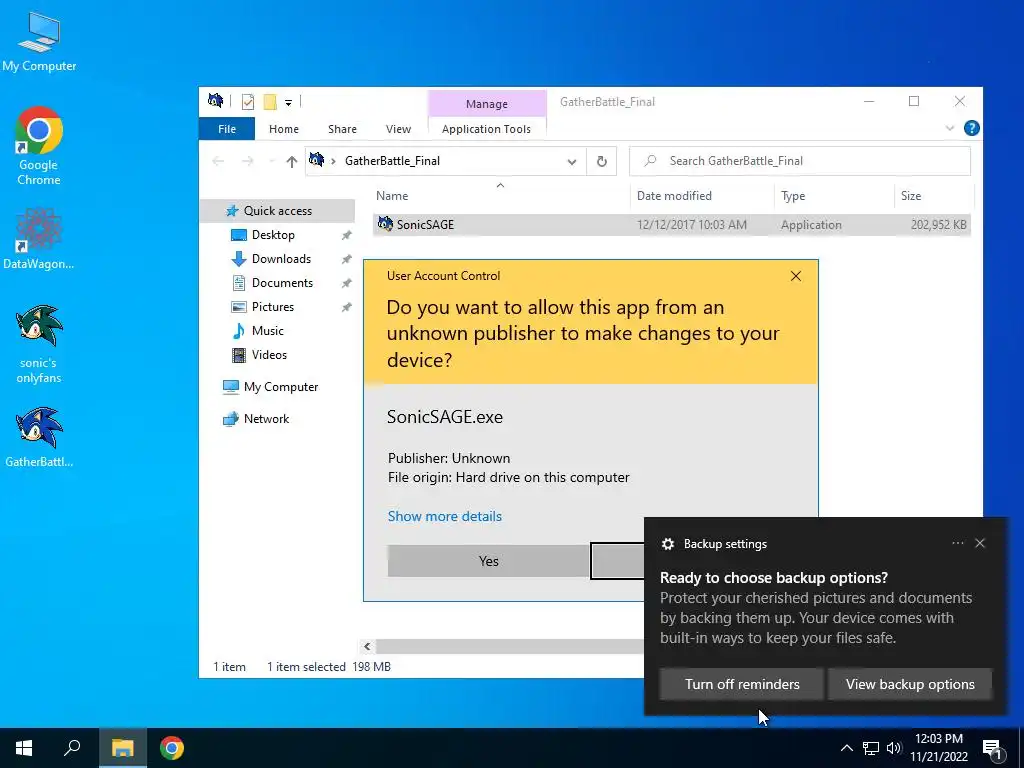Open Backup settings notification options menu
Viewport: 1024px width, 768px height.
pyautogui.click(x=957, y=543)
